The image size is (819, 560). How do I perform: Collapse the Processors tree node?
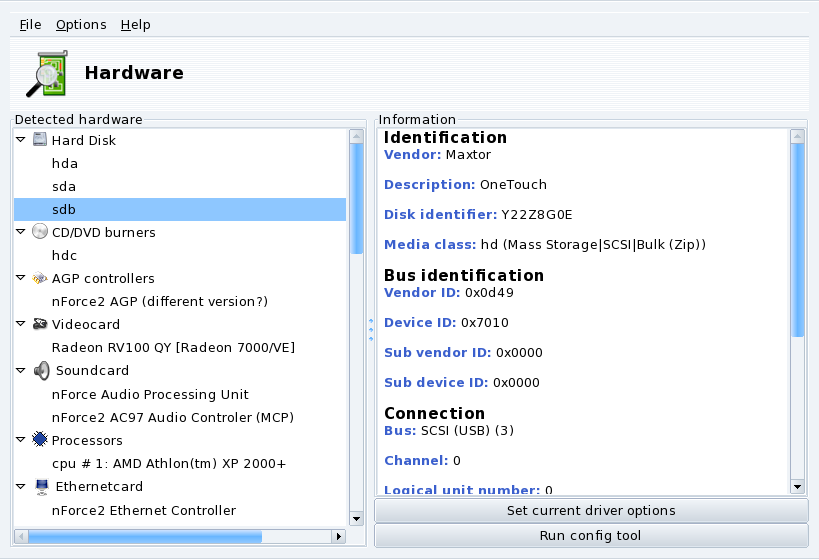(x=21, y=440)
